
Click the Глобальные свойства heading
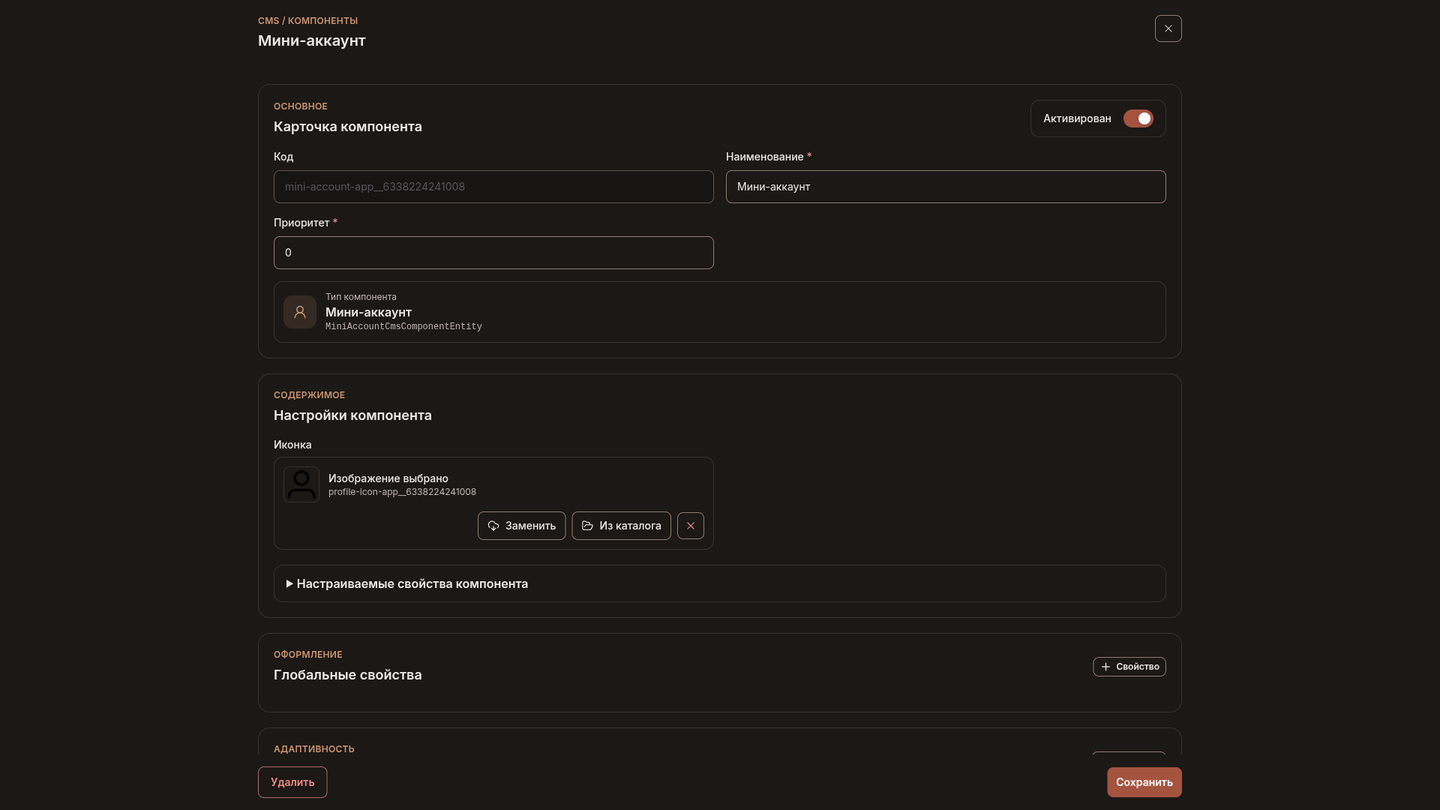[348, 675]
